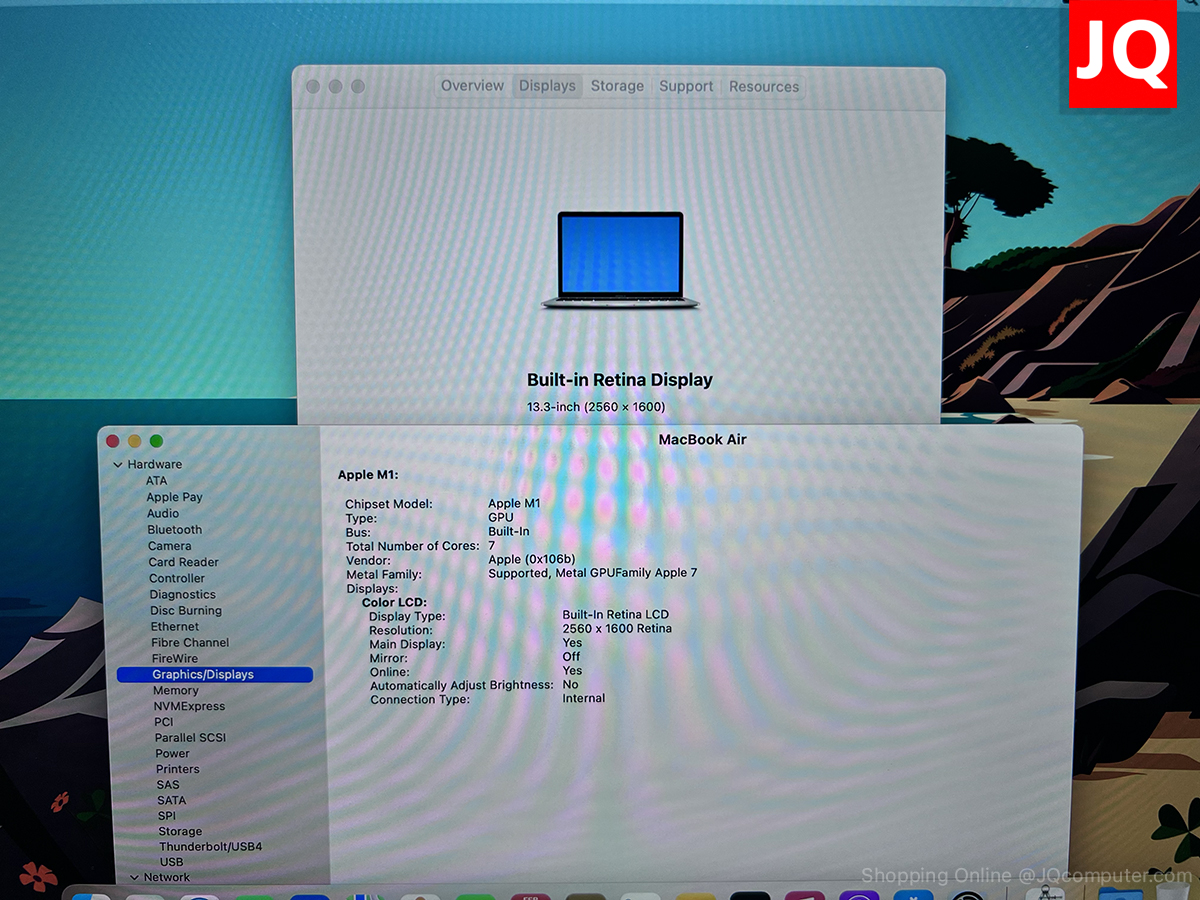1200x900 pixels.
Task: Click the 'Main Display:' label
Action: click(x=407, y=645)
